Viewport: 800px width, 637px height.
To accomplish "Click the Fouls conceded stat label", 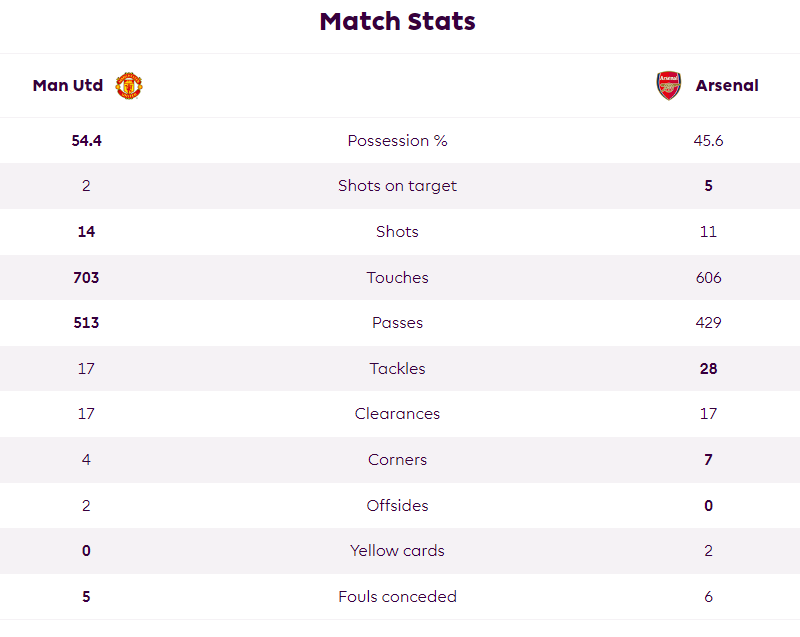I will click(x=397, y=597).
